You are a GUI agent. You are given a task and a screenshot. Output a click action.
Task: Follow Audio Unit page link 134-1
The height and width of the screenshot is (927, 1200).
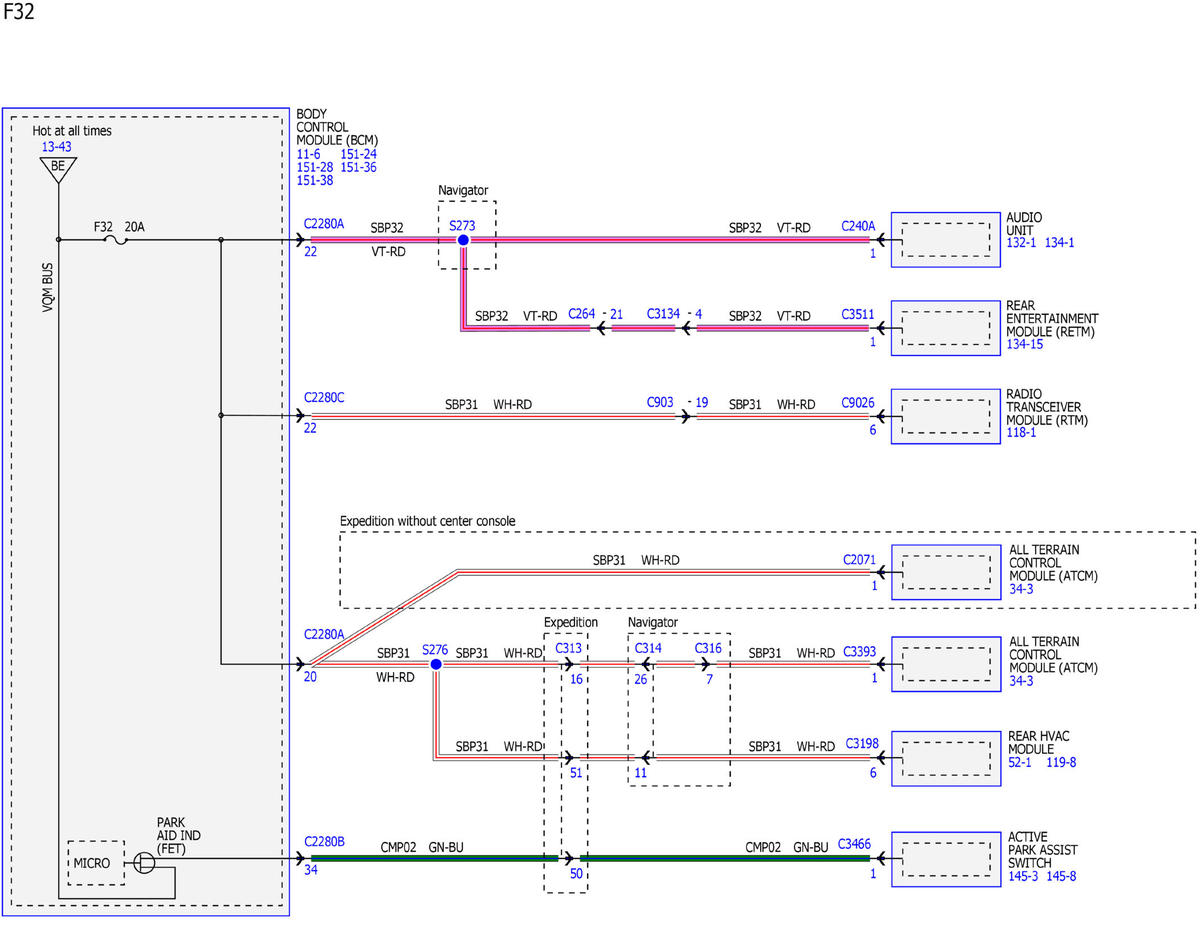[1060, 243]
